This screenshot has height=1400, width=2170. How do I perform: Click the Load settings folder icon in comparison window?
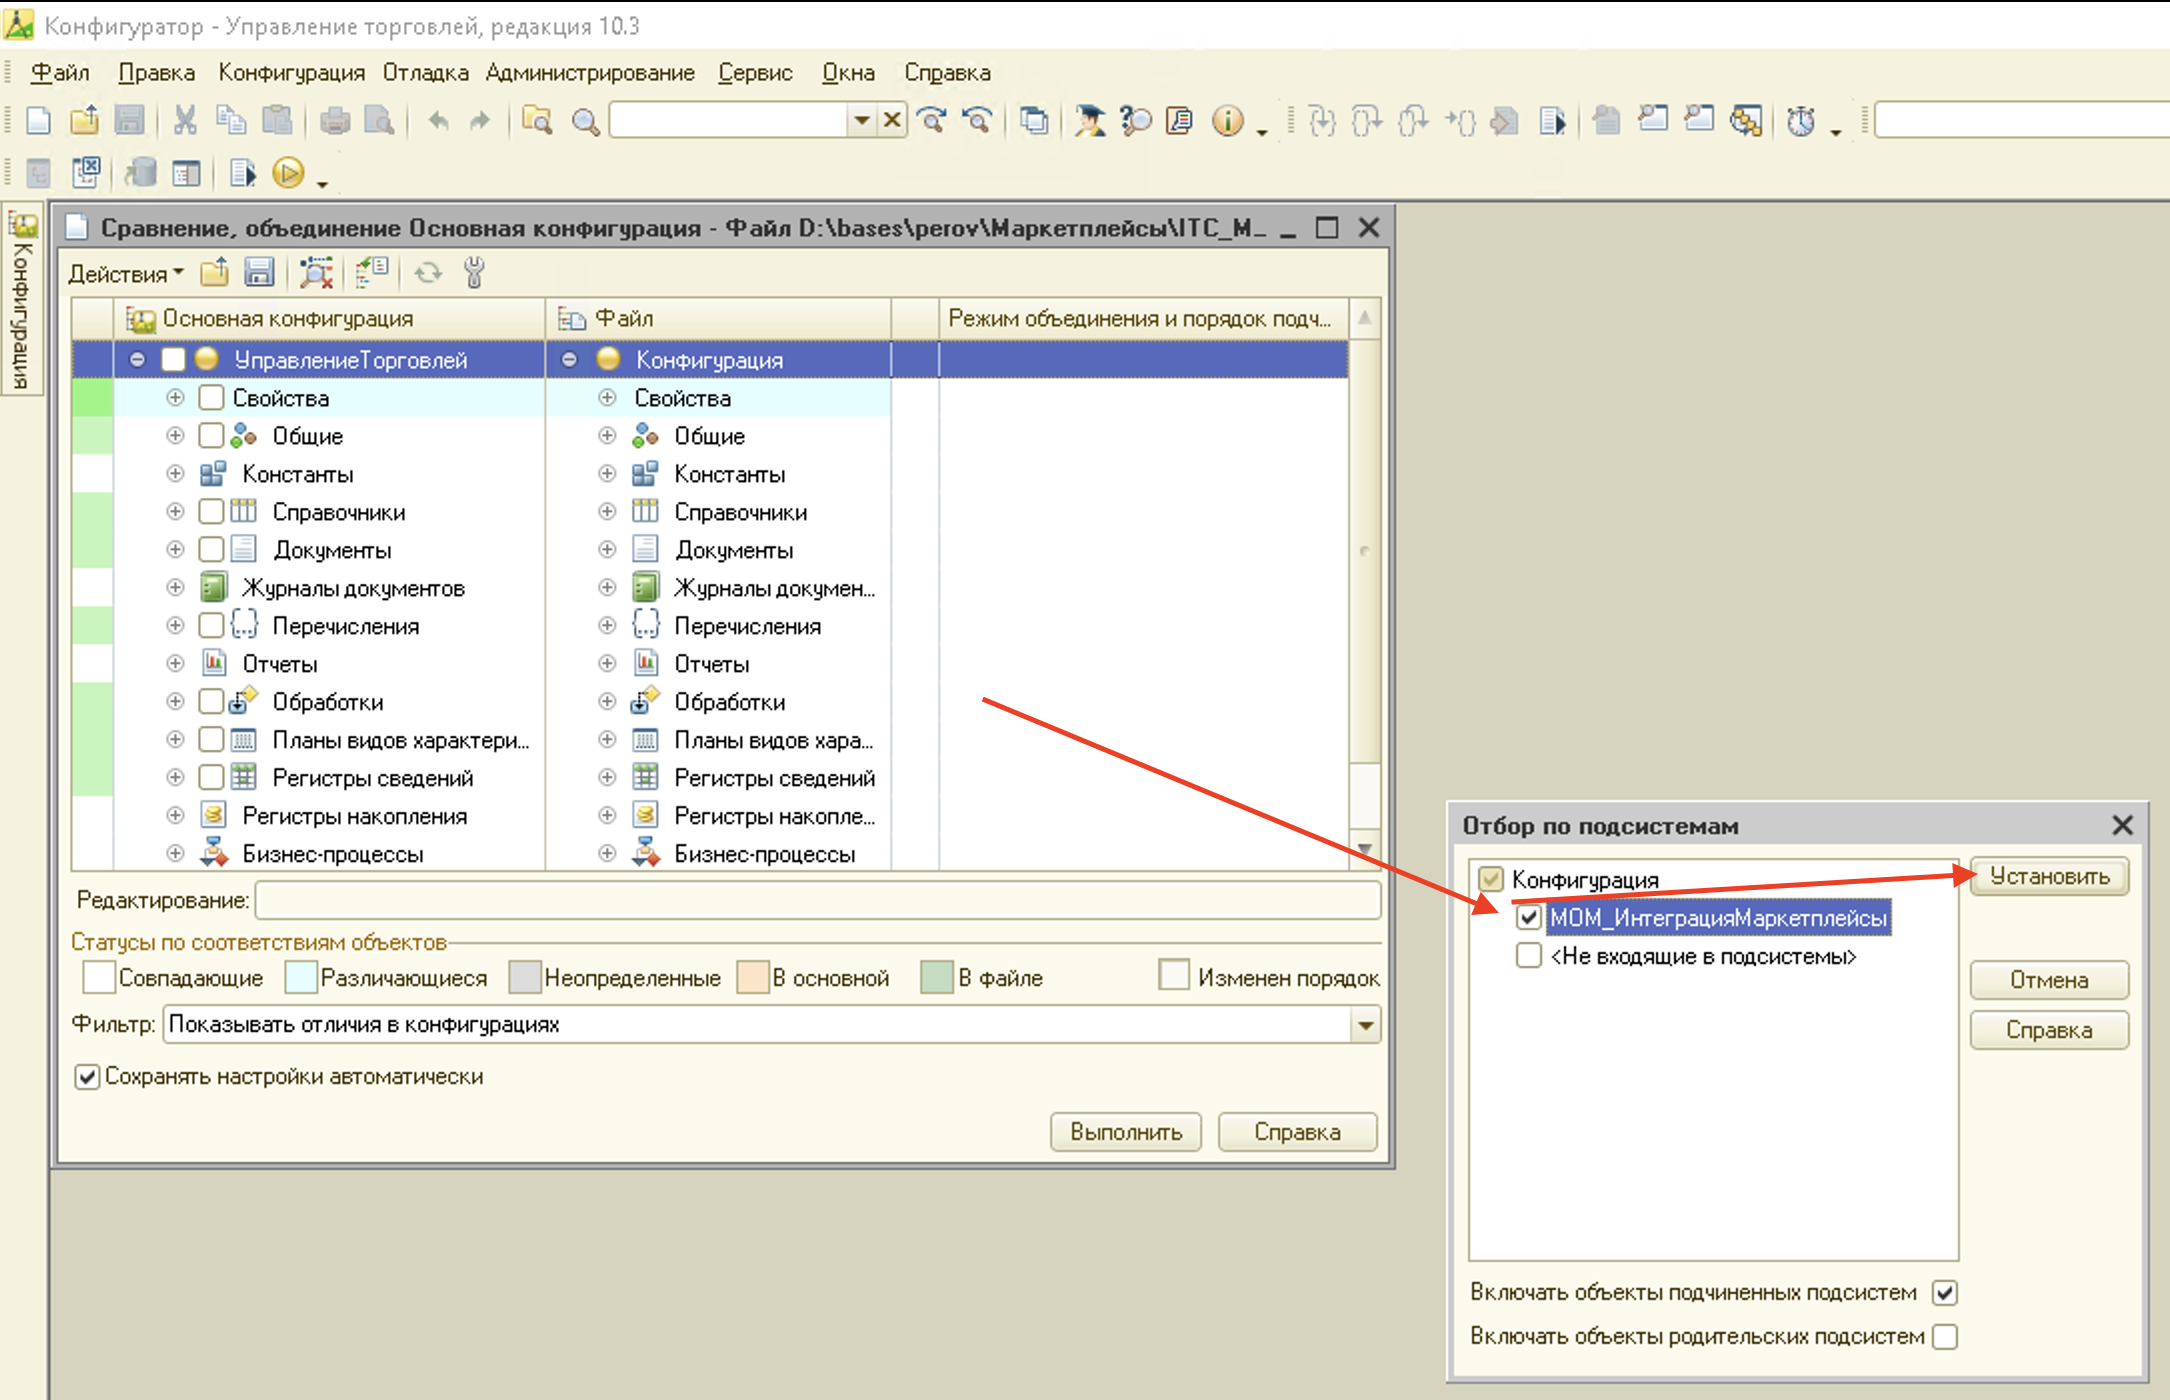click(215, 272)
